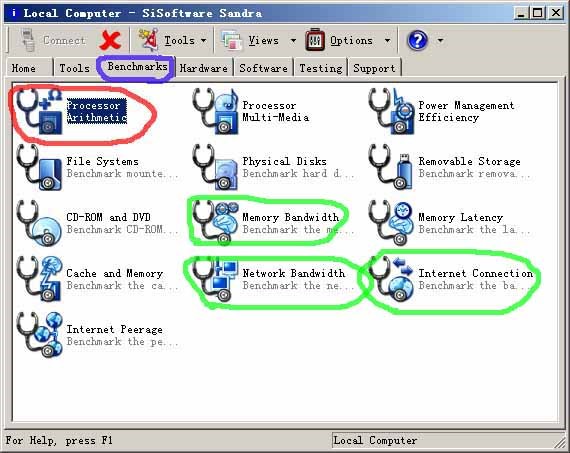Click the 'CD-ROM and DVD' label text

108,217
